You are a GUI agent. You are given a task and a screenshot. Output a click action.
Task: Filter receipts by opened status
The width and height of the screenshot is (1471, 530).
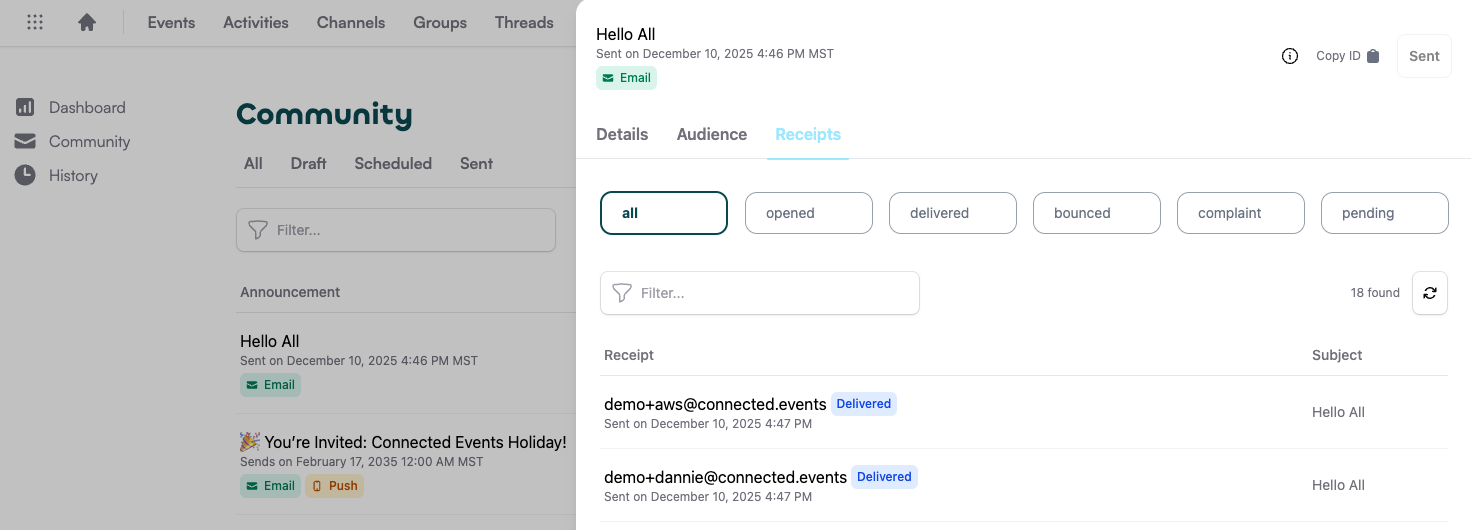coord(808,213)
